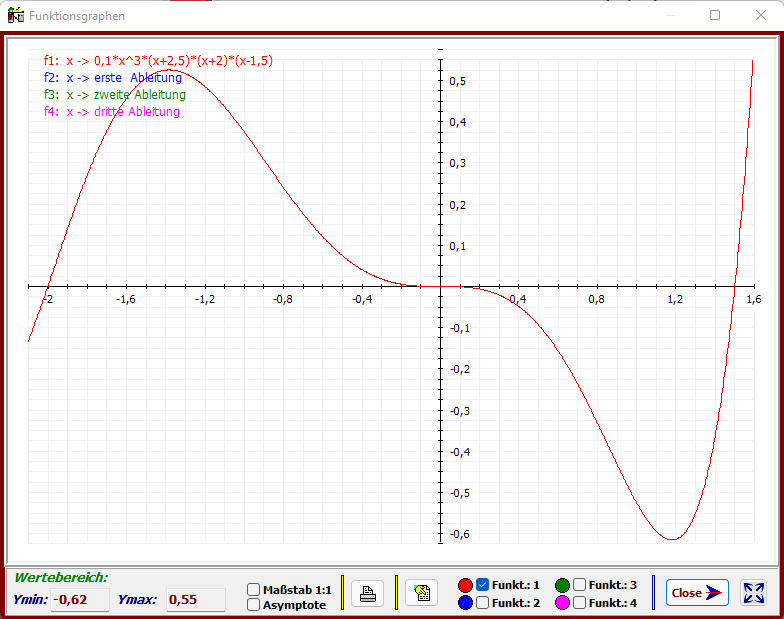Click the f1 function legend entry
The width and height of the screenshot is (784, 619).
point(158,61)
